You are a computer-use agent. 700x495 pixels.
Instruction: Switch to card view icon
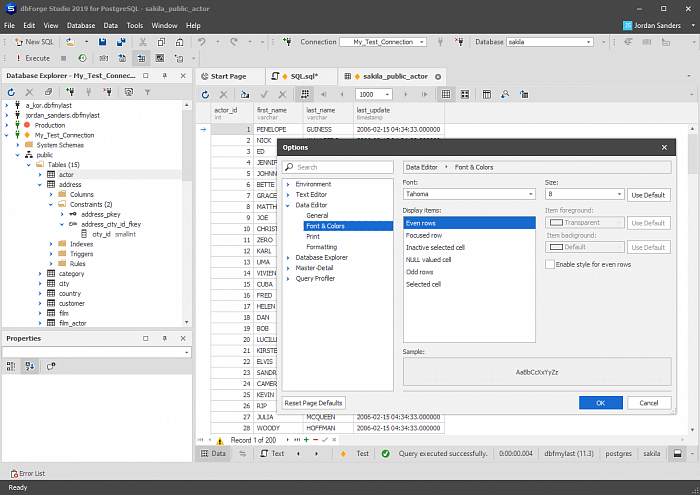(465, 95)
